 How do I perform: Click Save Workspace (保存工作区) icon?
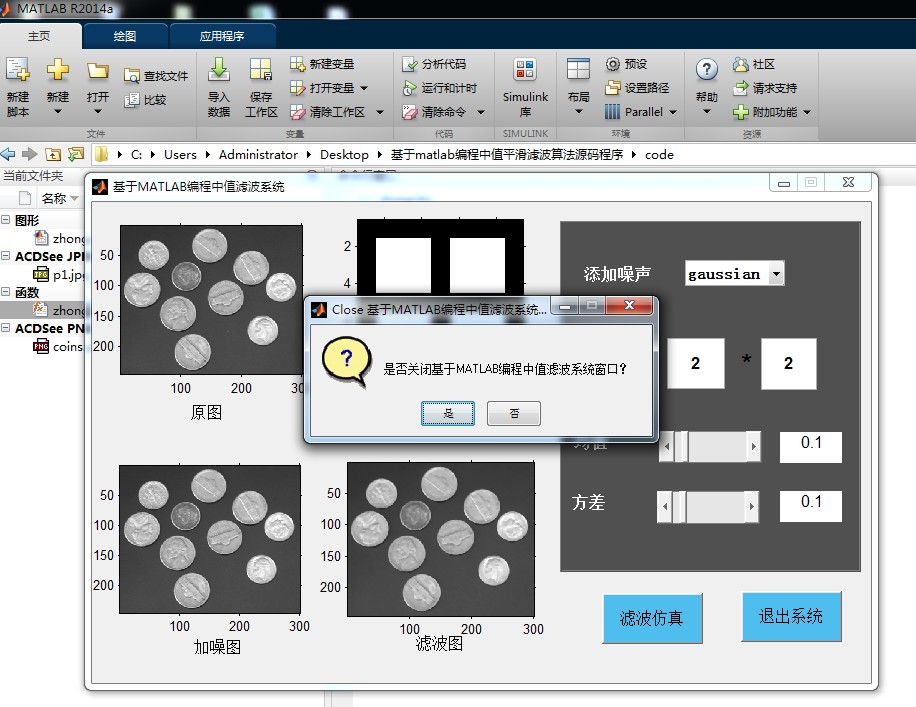coord(261,70)
